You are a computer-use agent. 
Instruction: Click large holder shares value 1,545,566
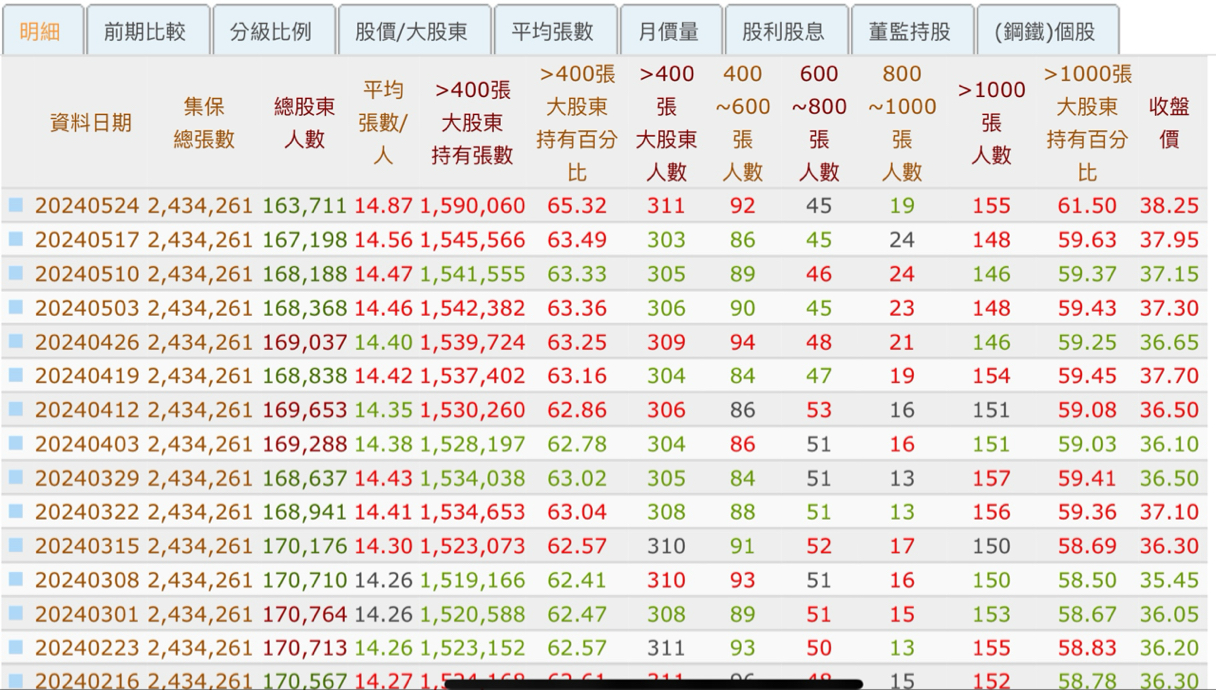pyautogui.click(x=472, y=240)
